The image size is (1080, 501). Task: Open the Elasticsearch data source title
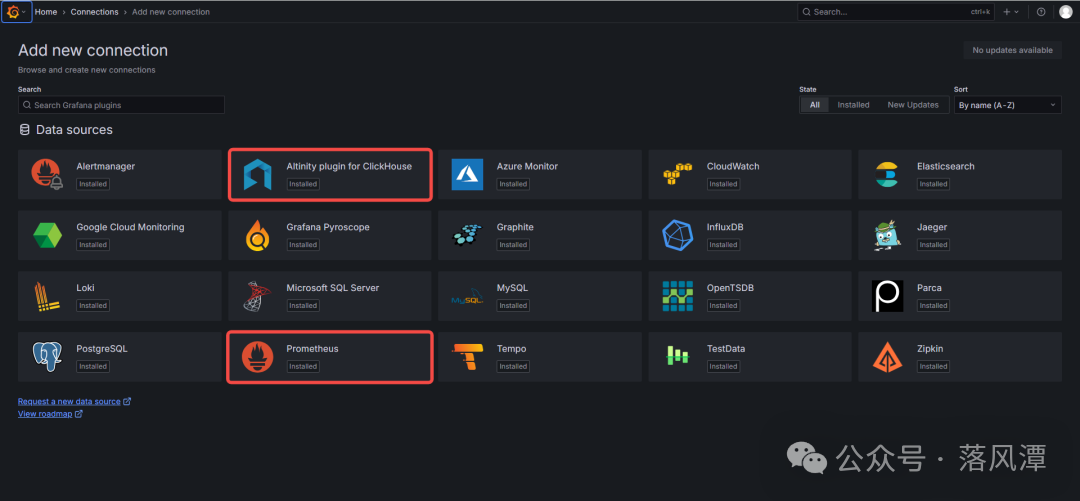tap(946, 166)
